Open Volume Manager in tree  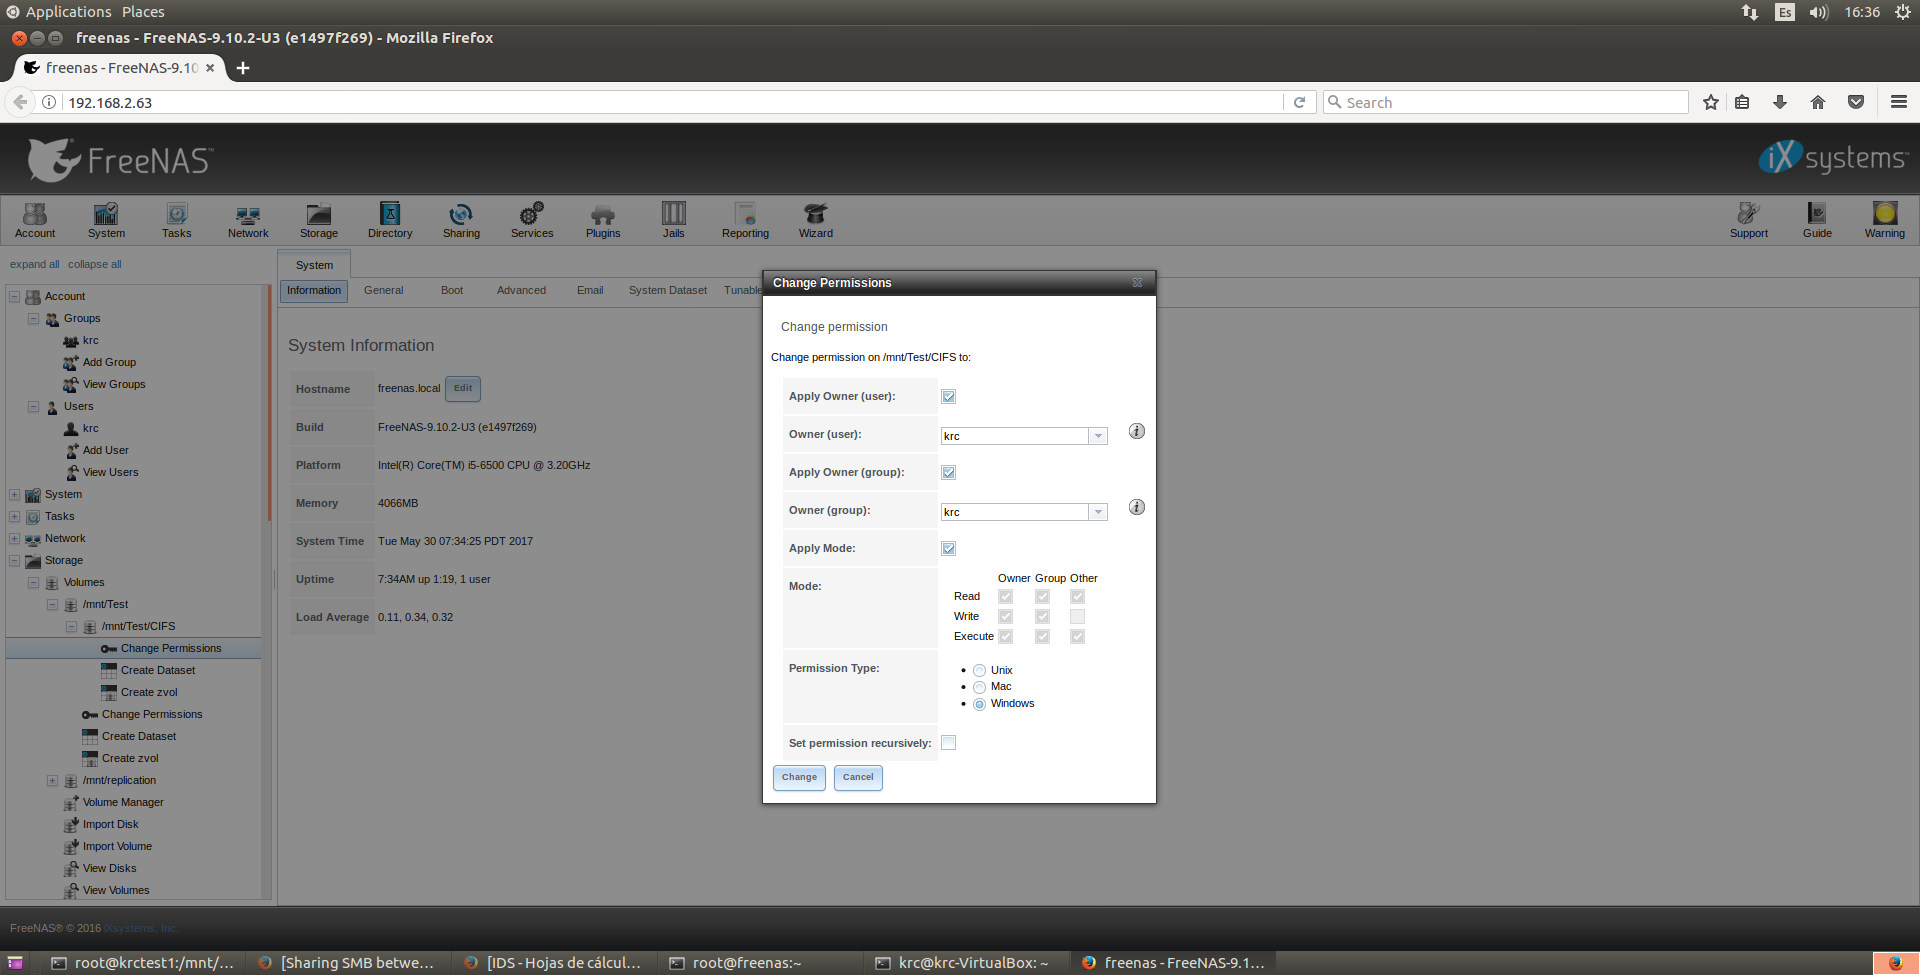pos(122,802)
